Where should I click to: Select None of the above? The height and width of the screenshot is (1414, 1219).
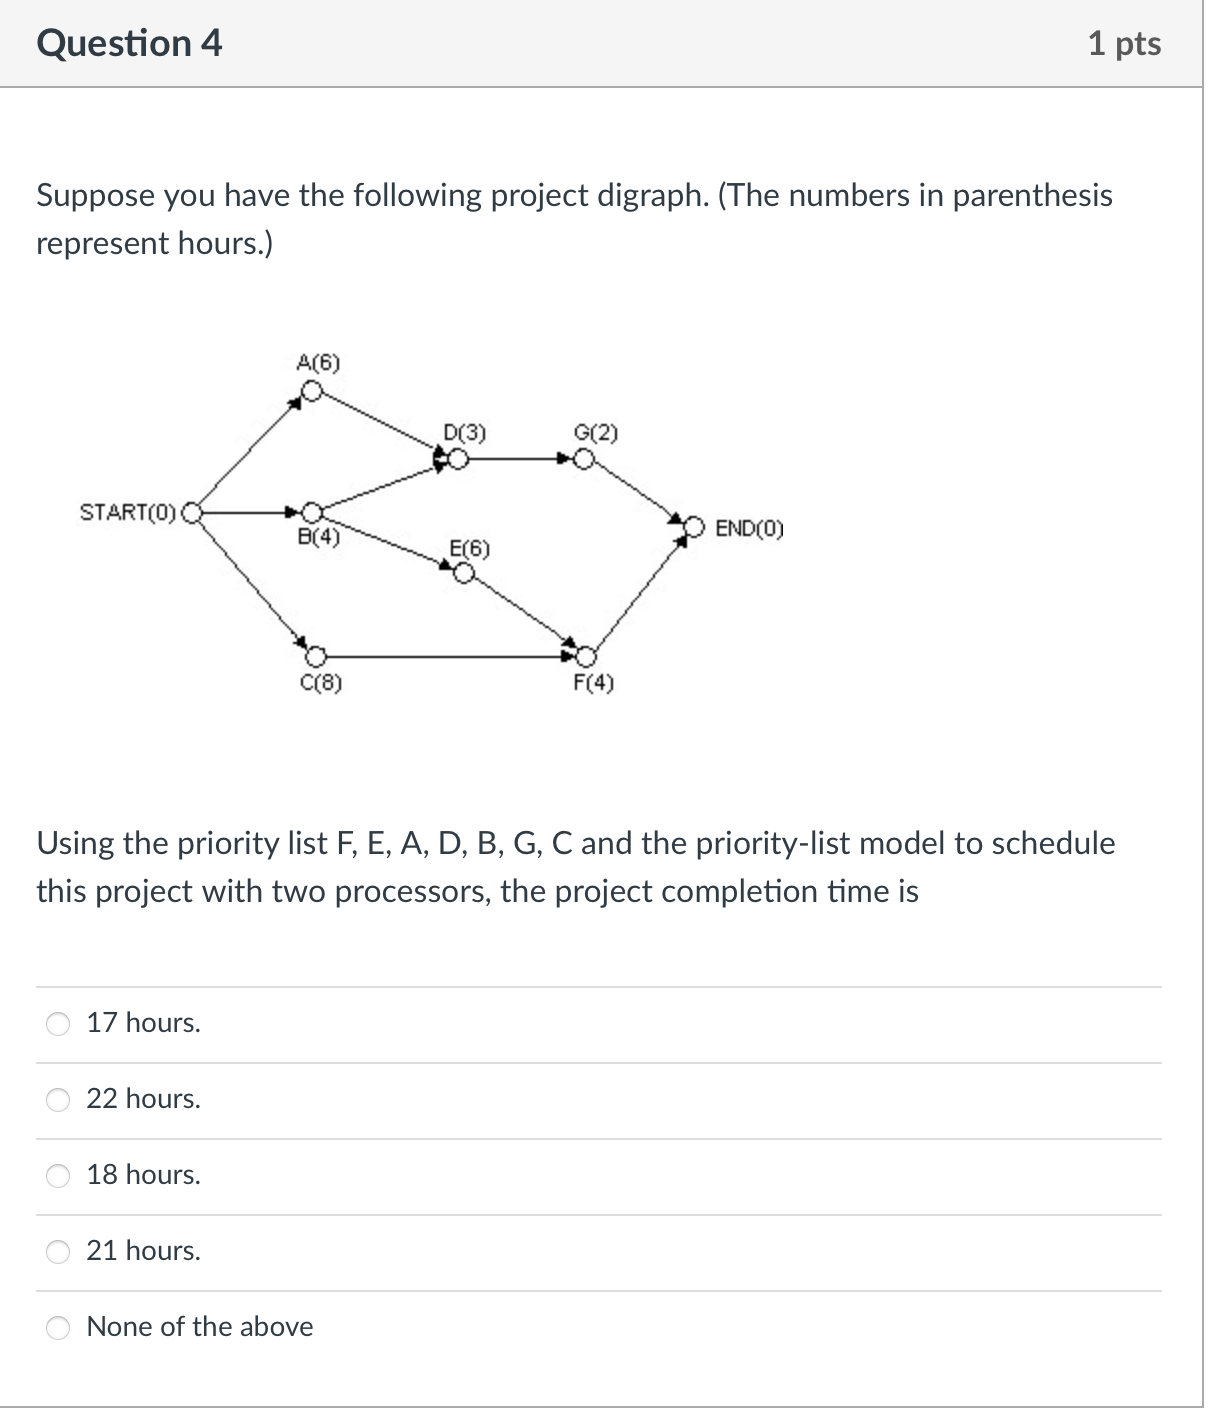58,1327
